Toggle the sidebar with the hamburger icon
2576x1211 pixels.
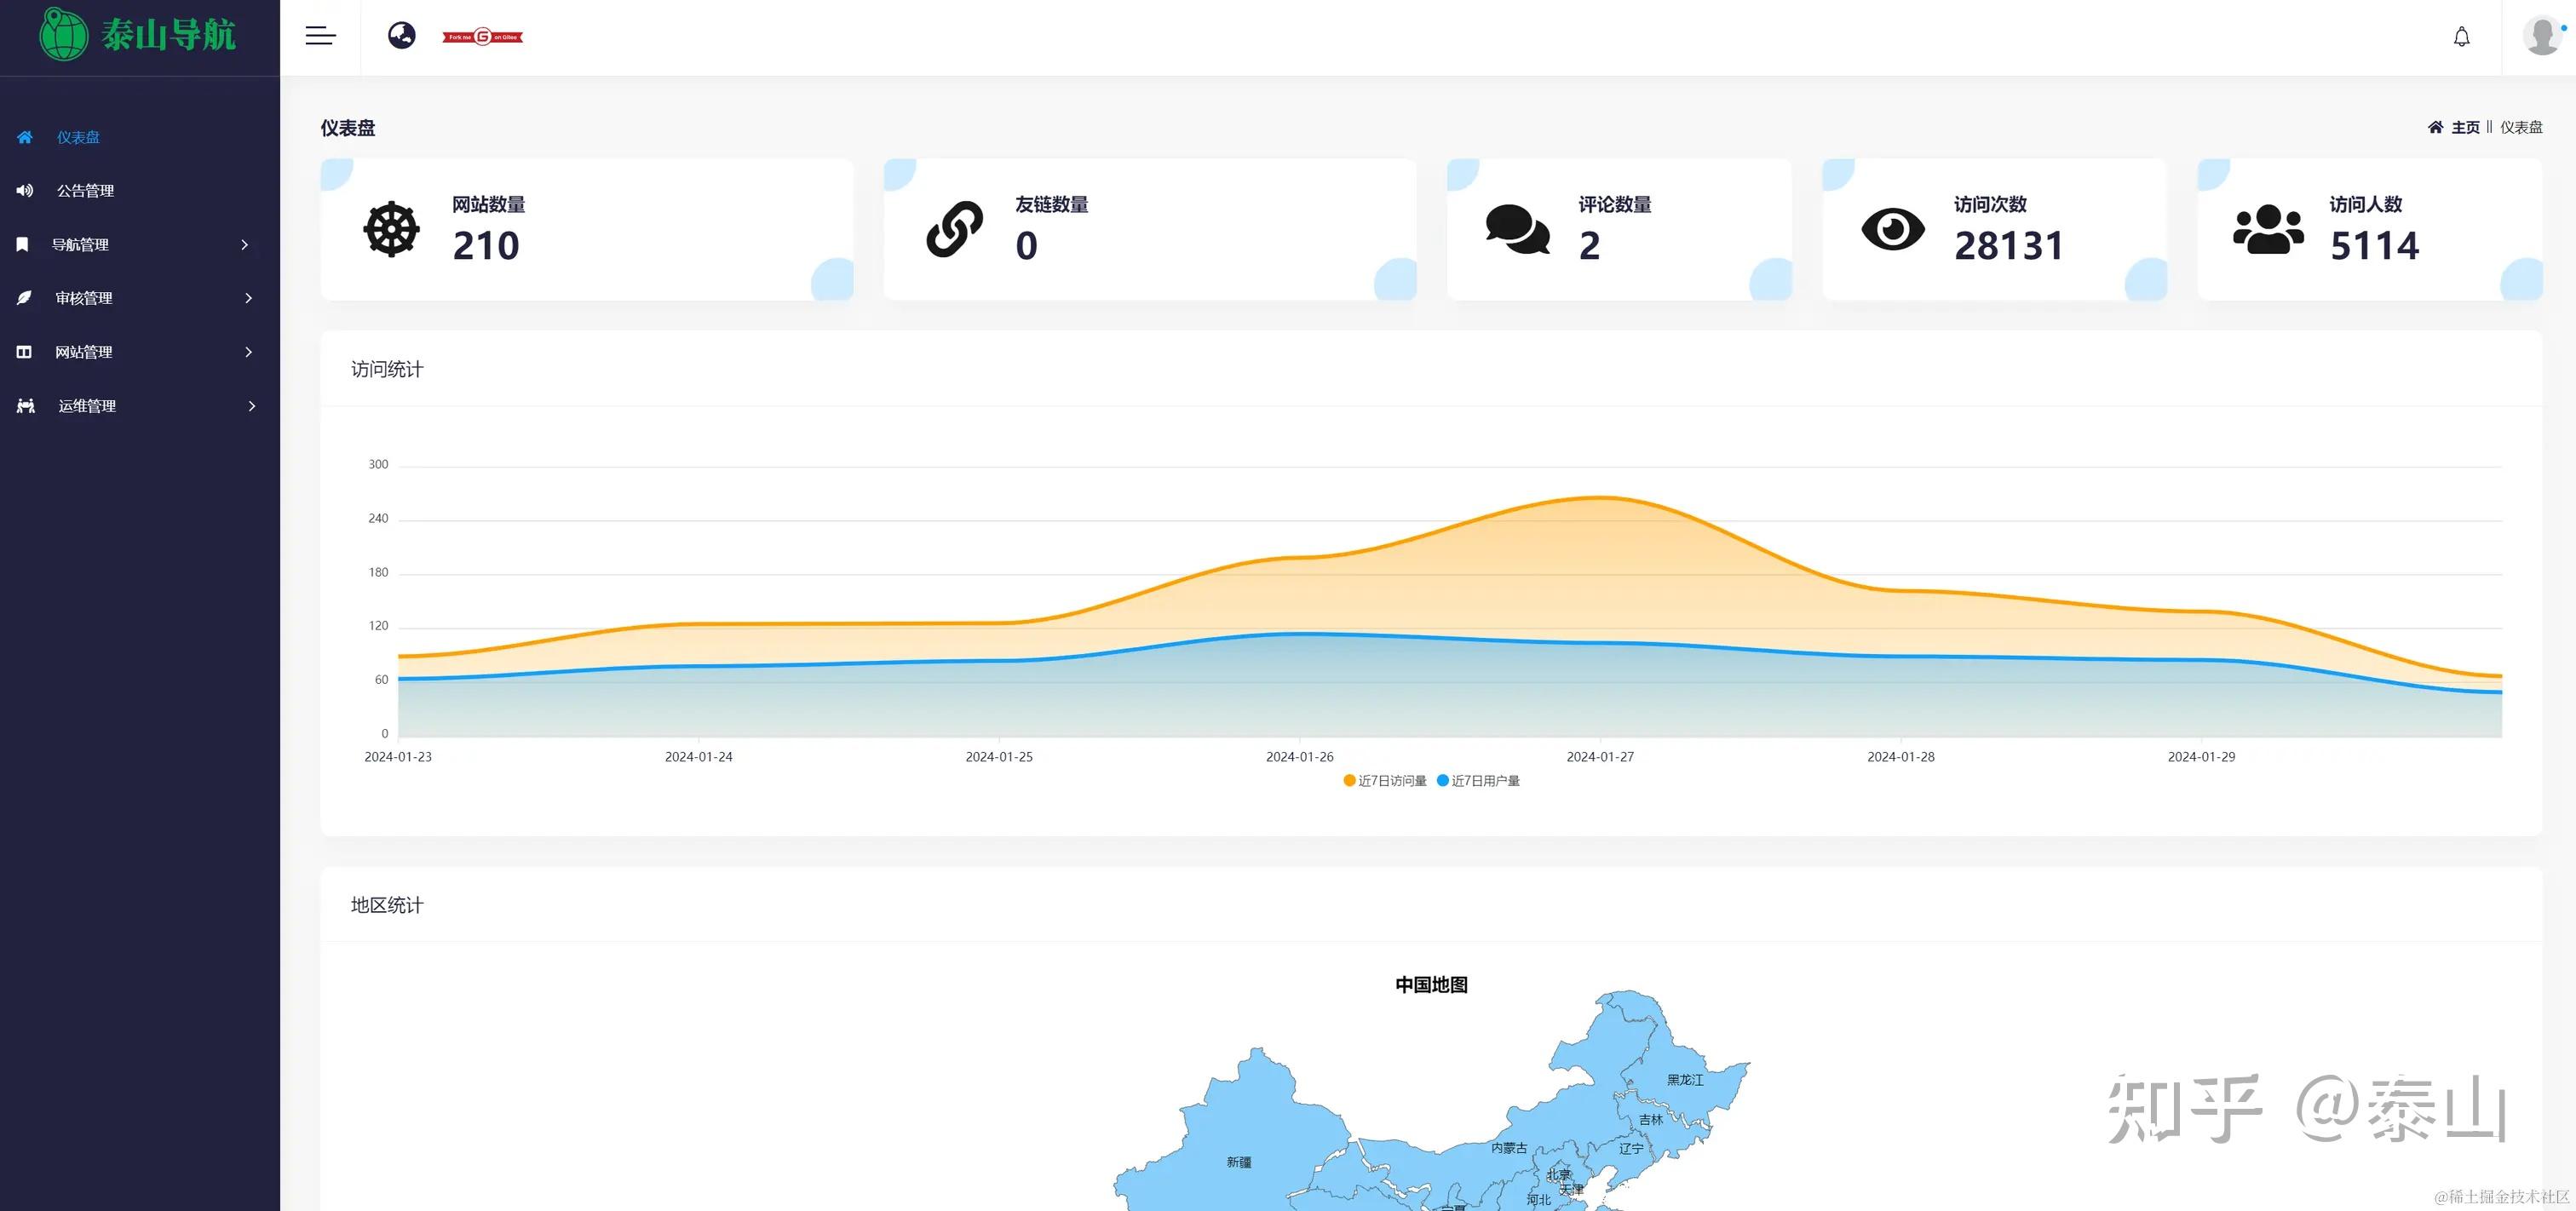click(x=320, y=35)
